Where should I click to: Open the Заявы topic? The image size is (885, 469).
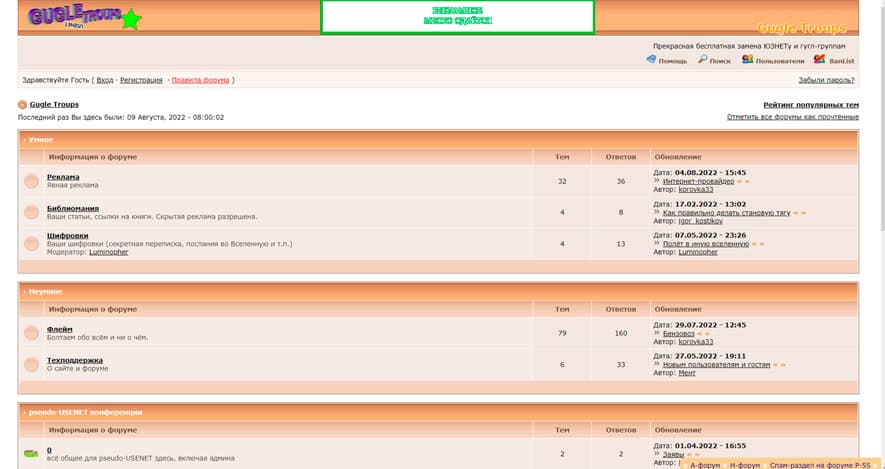(x=673, y=454)
